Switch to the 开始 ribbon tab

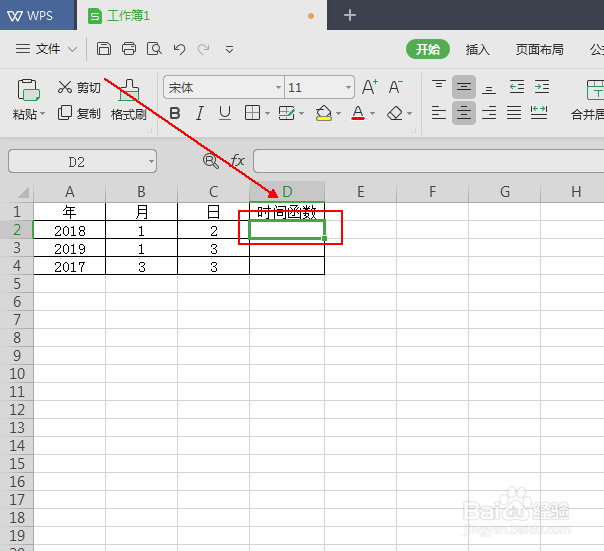[x=428, y=49]
